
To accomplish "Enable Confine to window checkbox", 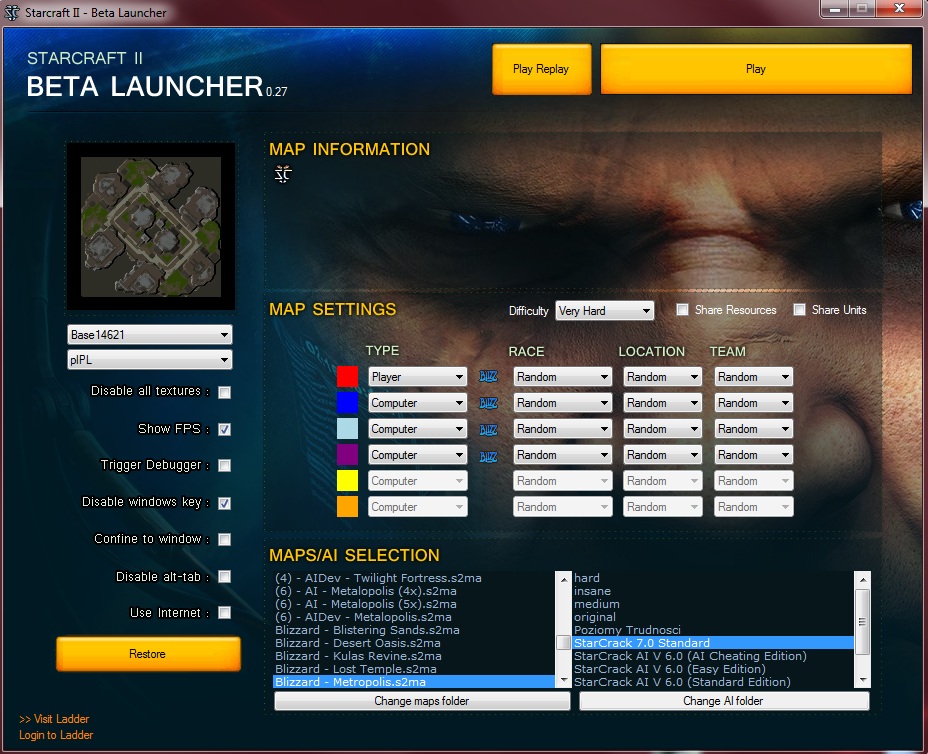I will tap(224, 540).
